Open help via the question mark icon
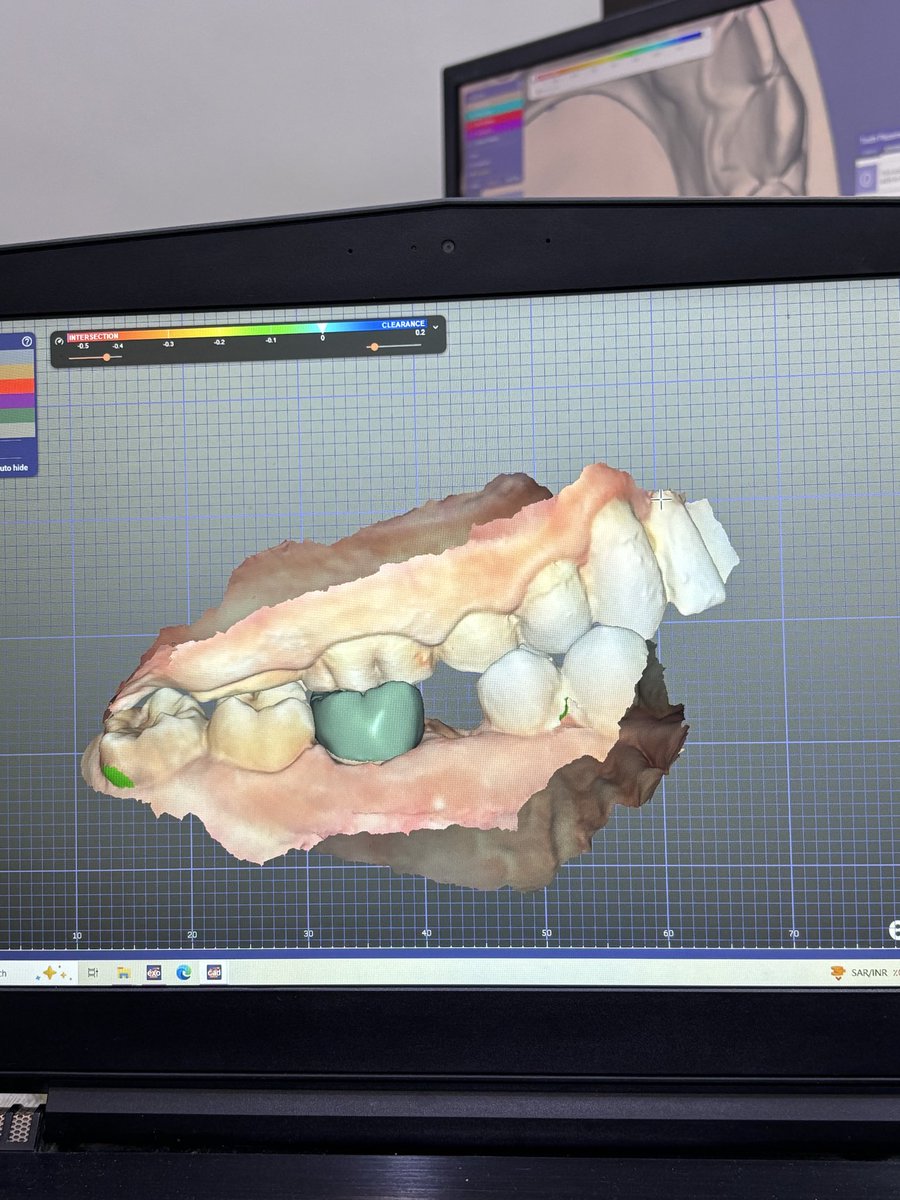Image resolution: width=900 pixels, height=1200 pixels. [x=27, y=341]
